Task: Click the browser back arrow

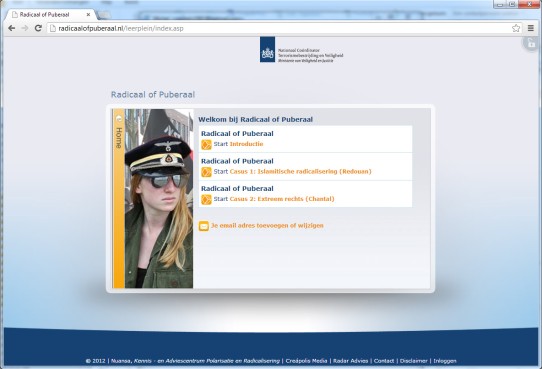Action: tap(11, 28)
